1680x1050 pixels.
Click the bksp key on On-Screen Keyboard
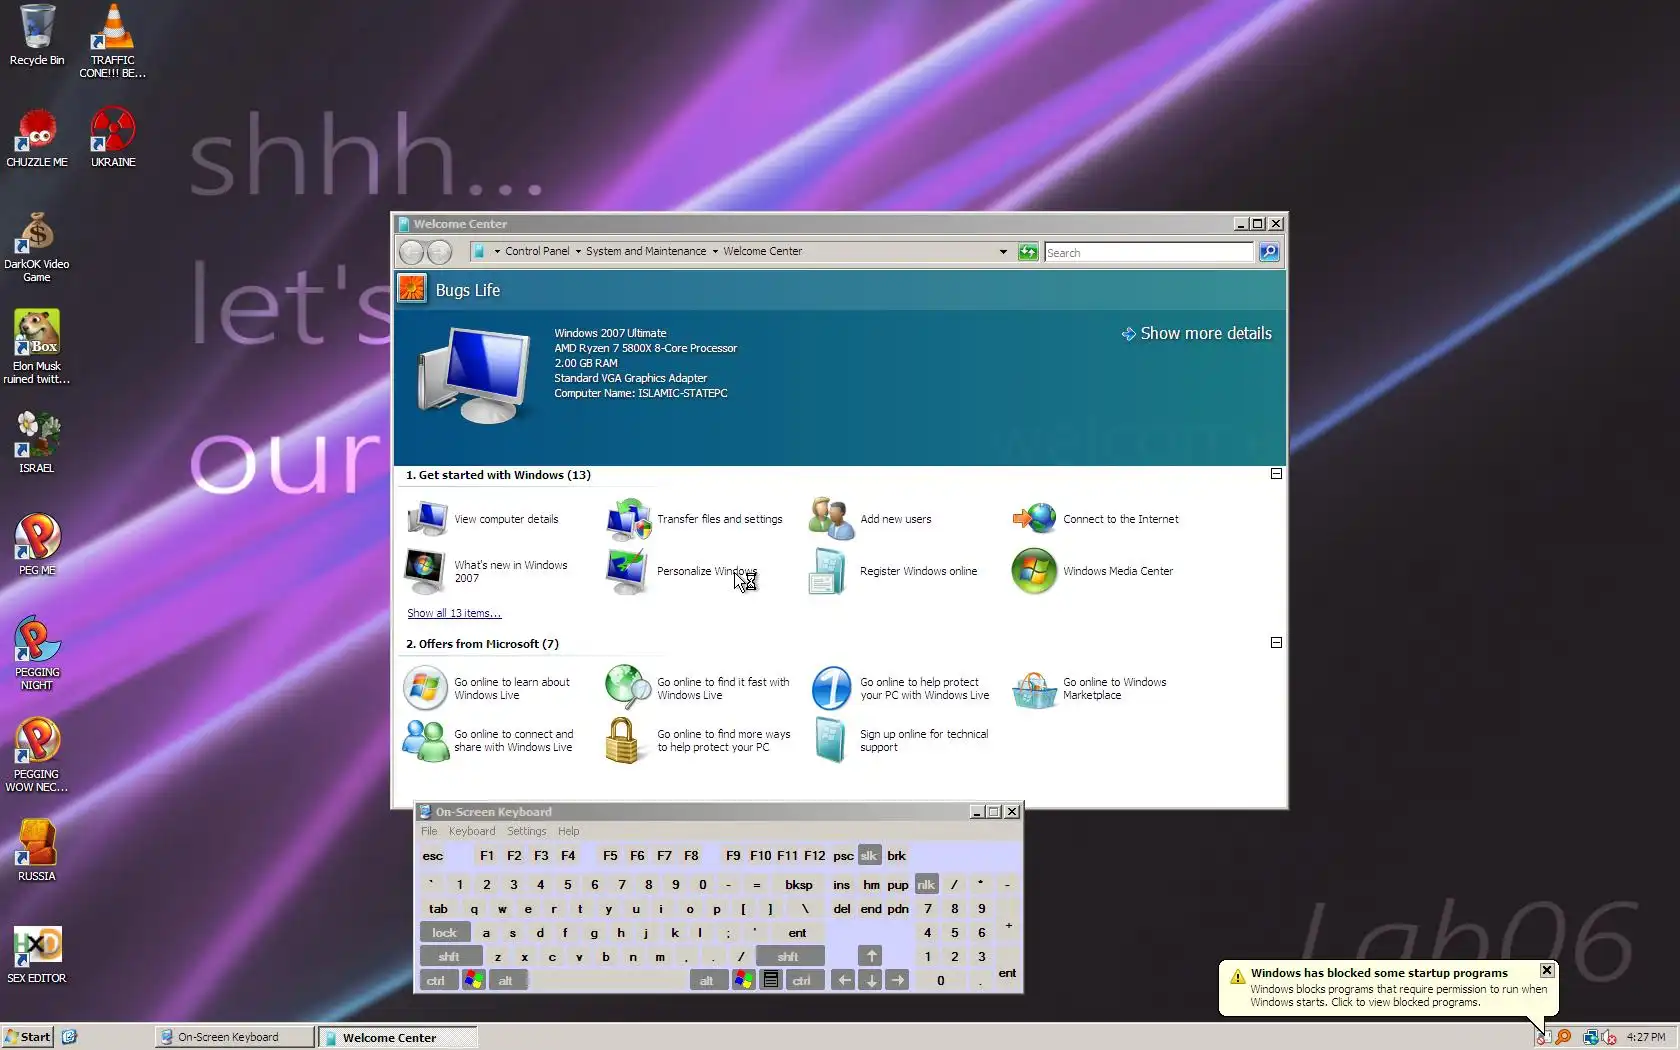[x=799, y=885]
